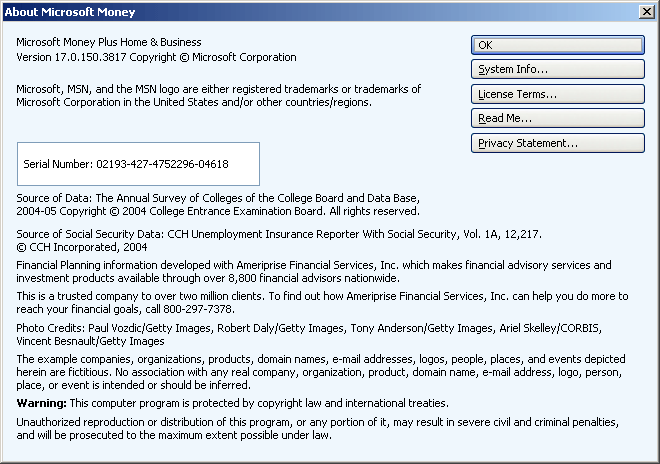Show the Privacy Statement
This screenshot has width=660, height=464.
coord(558,143)
